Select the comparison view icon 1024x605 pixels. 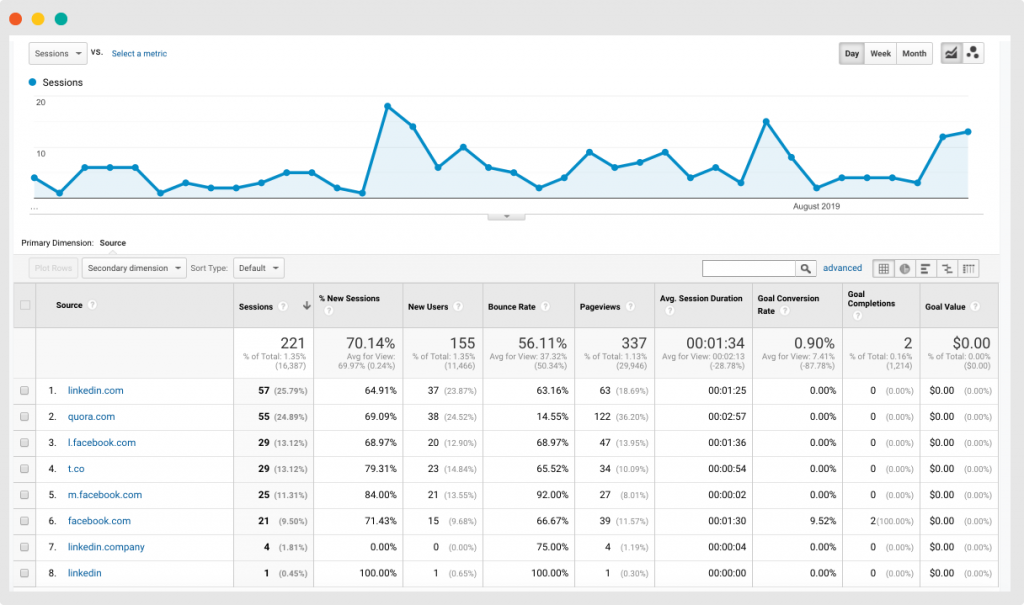click(947, 268)
